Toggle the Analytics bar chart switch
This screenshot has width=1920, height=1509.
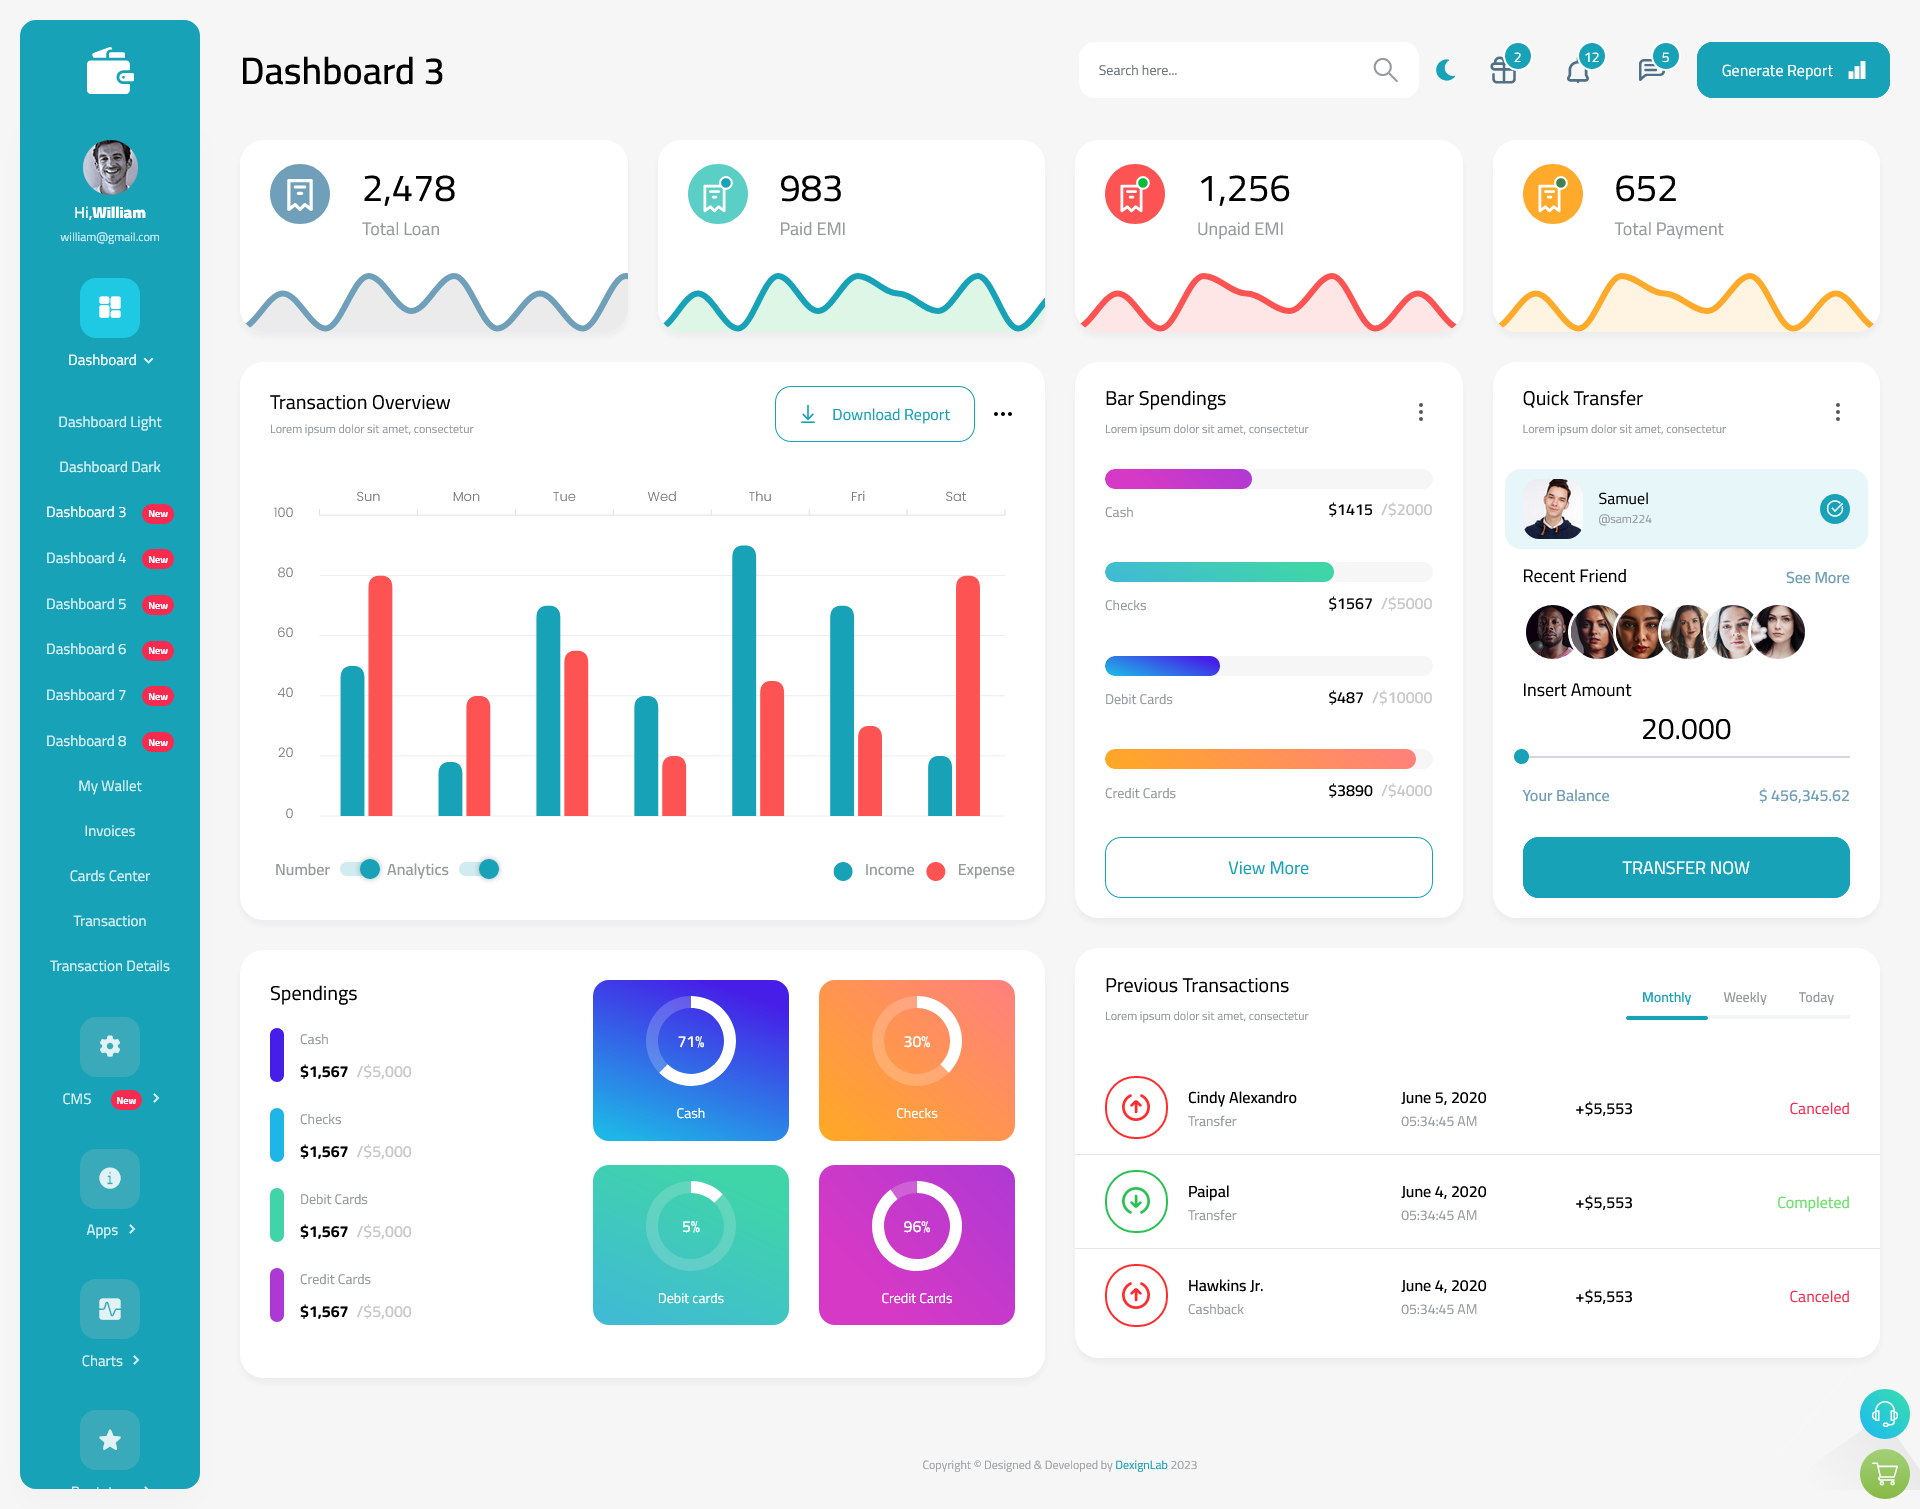[486, 868]
